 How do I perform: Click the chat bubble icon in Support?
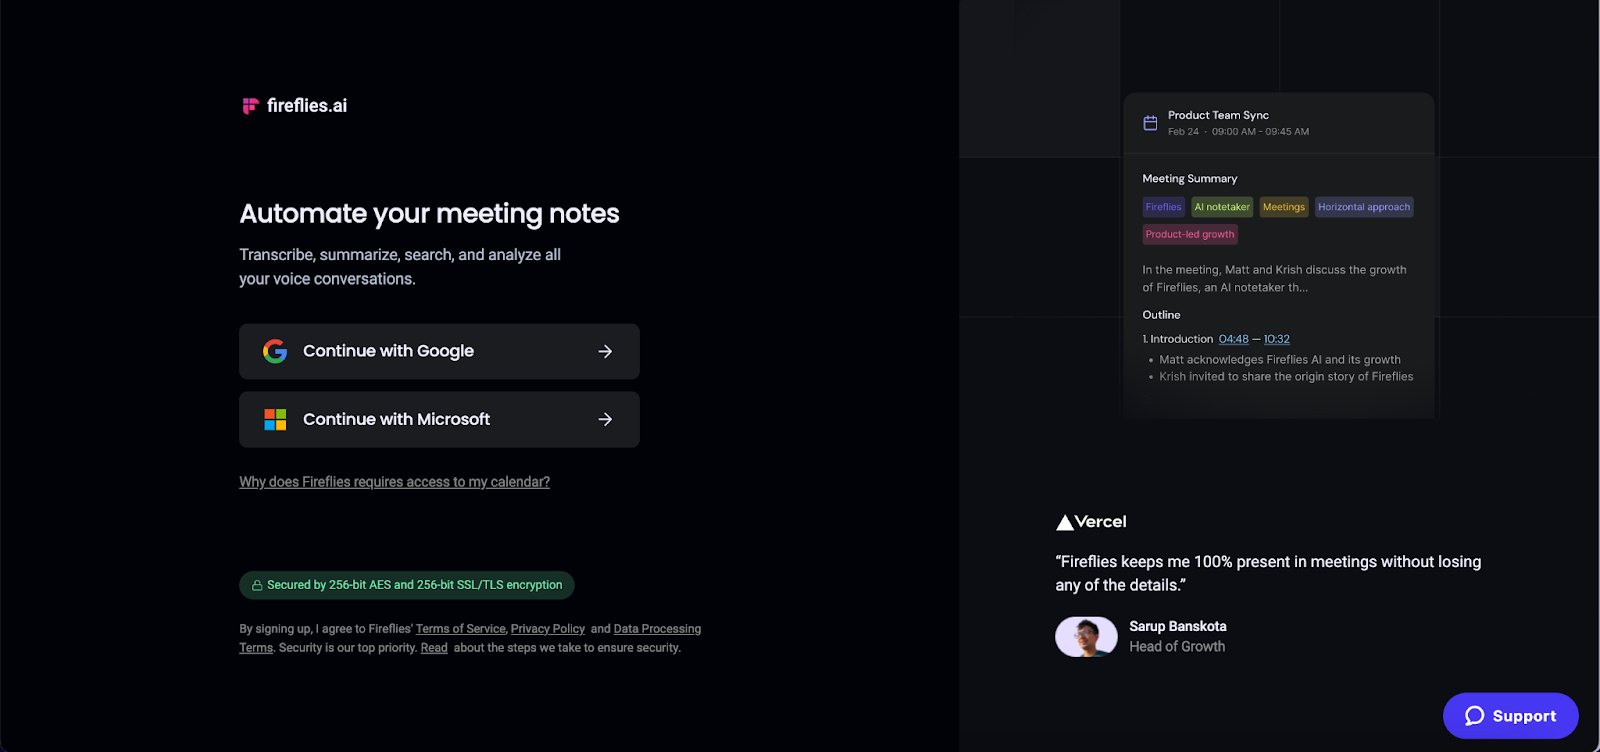[x=1474, y=716]
